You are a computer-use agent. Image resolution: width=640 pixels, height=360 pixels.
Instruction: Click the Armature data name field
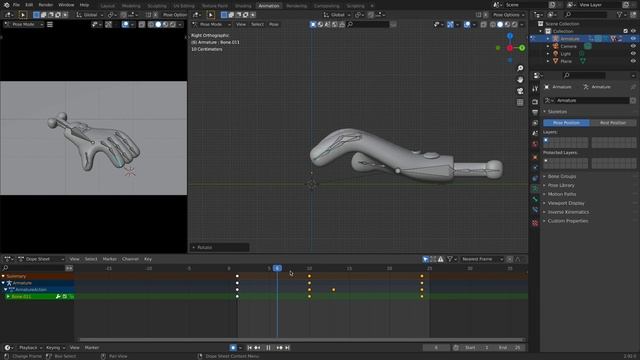(x=592, y=100)
